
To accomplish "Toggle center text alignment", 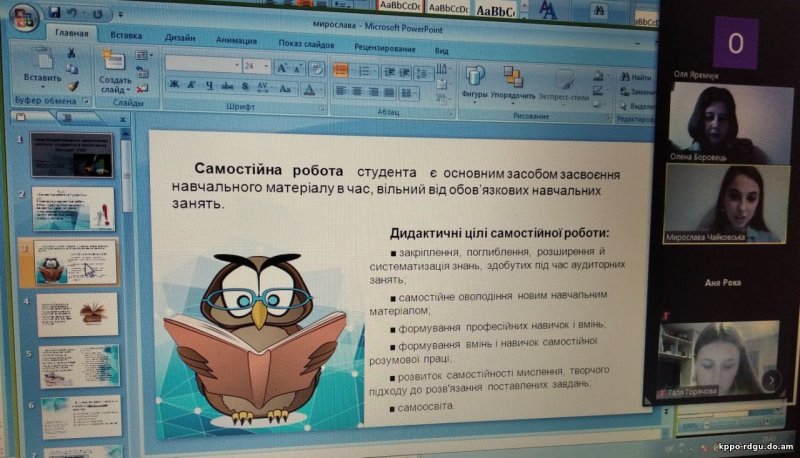I will click(x=357, y=91).
